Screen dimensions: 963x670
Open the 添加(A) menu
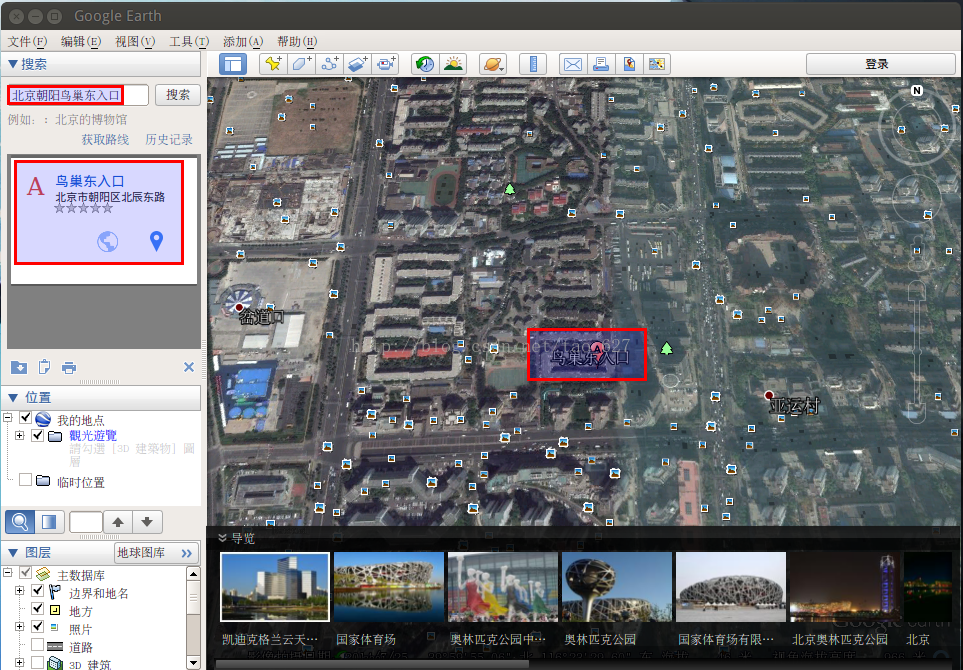click(243, 41)
